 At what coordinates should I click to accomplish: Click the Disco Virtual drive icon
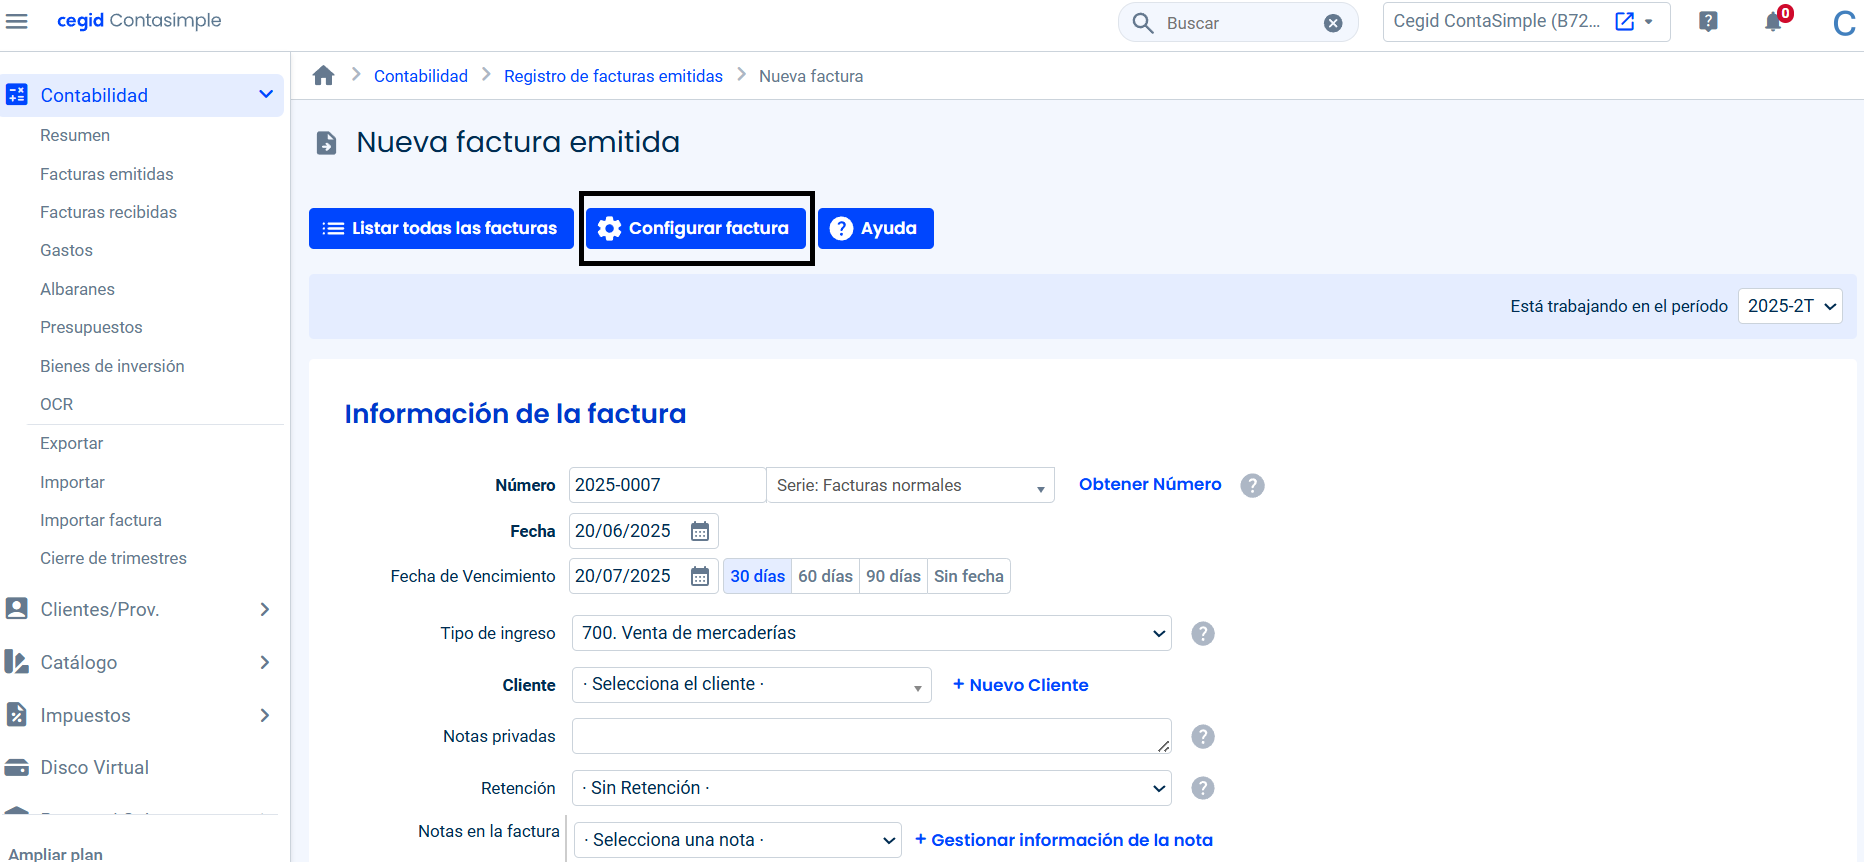coord(16,767)
